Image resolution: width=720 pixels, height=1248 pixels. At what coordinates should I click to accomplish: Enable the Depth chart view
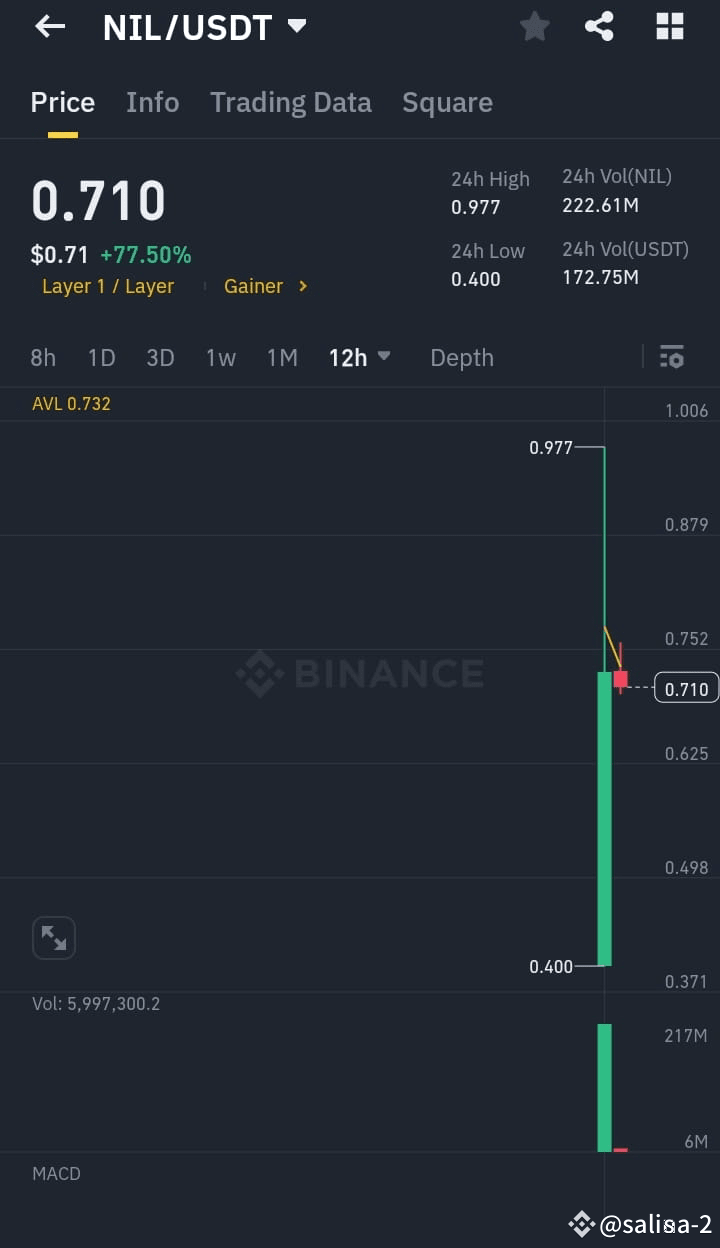(x=461, y=357)
